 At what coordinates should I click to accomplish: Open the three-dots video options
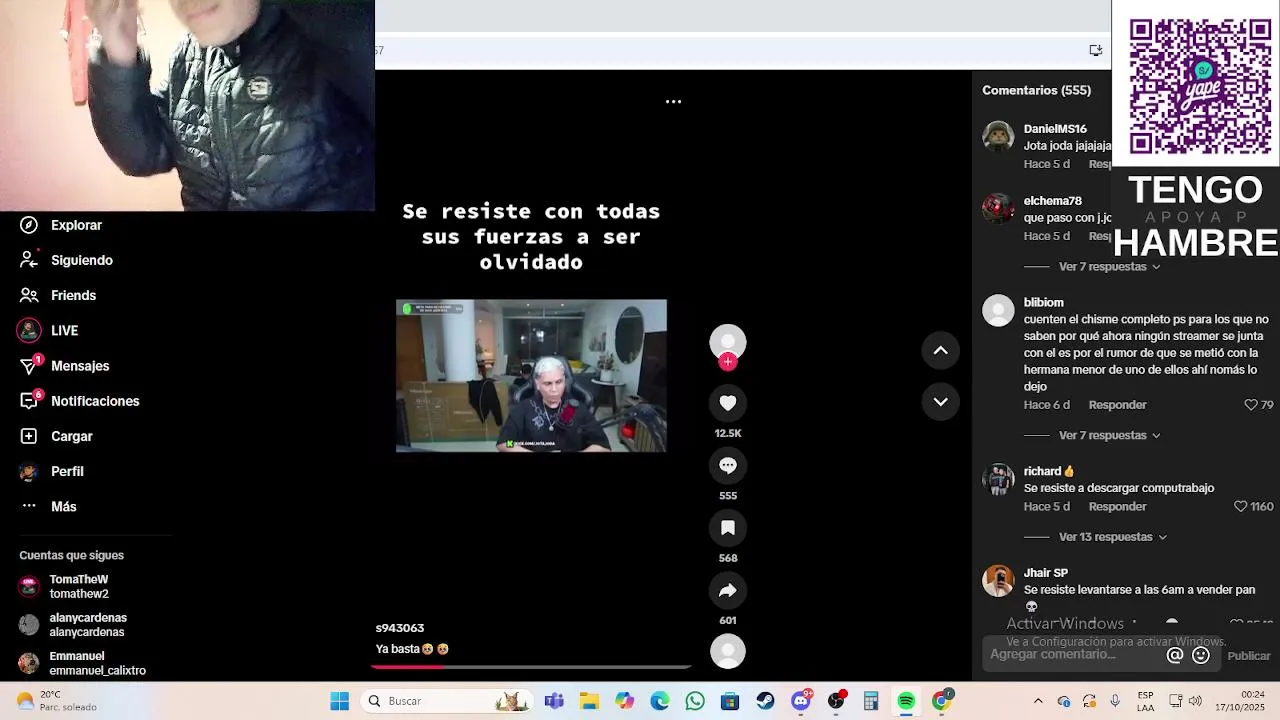click(673, 102)
